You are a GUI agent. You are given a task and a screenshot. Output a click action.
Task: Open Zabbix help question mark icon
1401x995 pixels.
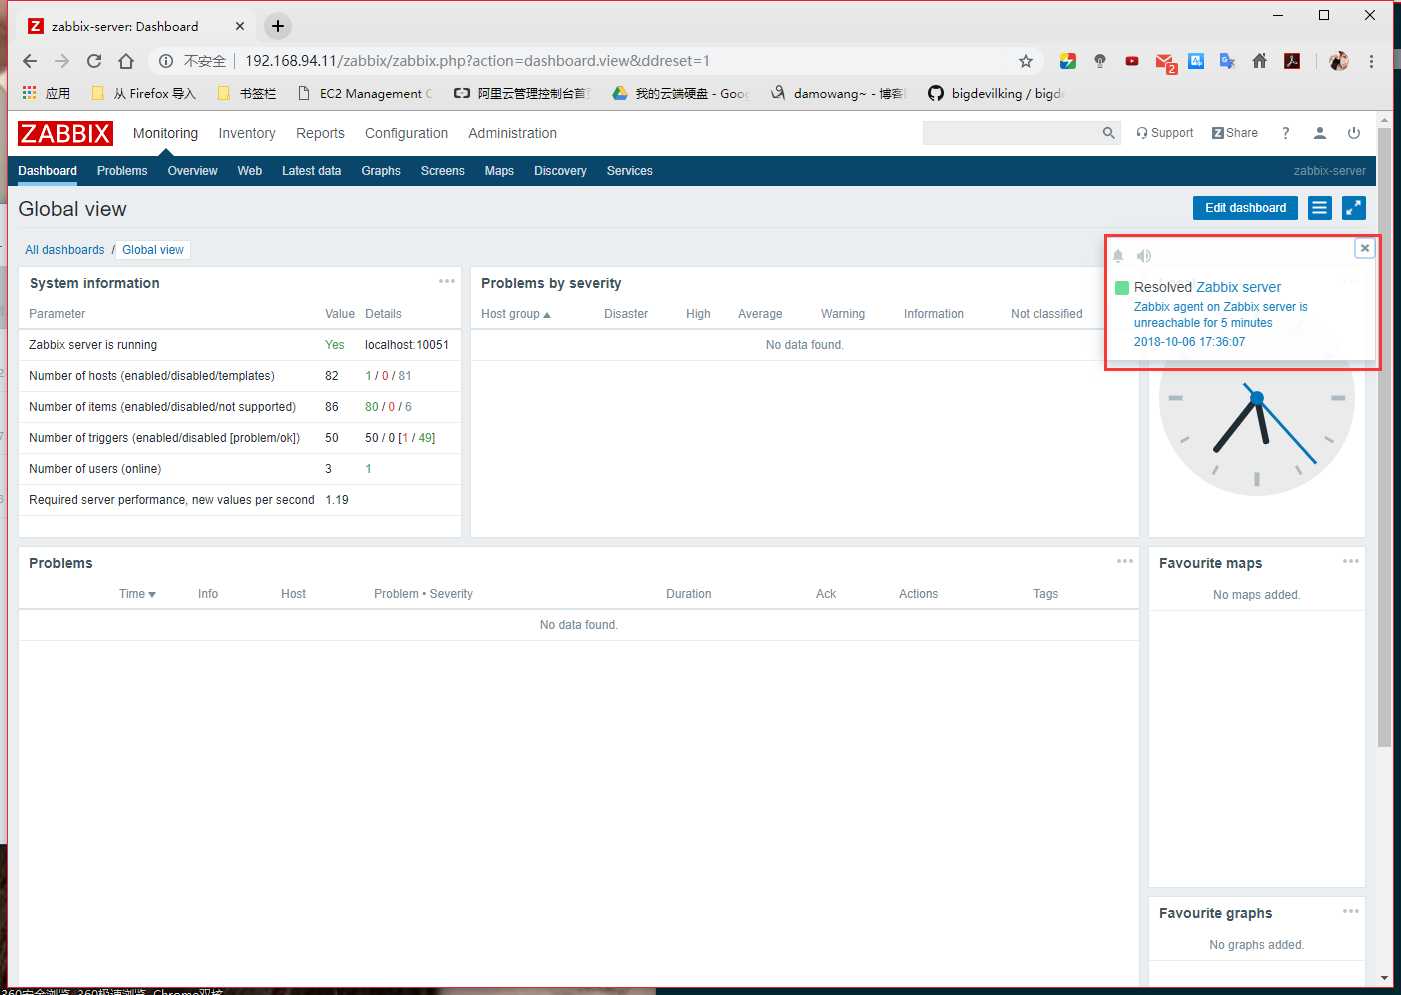(x=1286, y=133)
